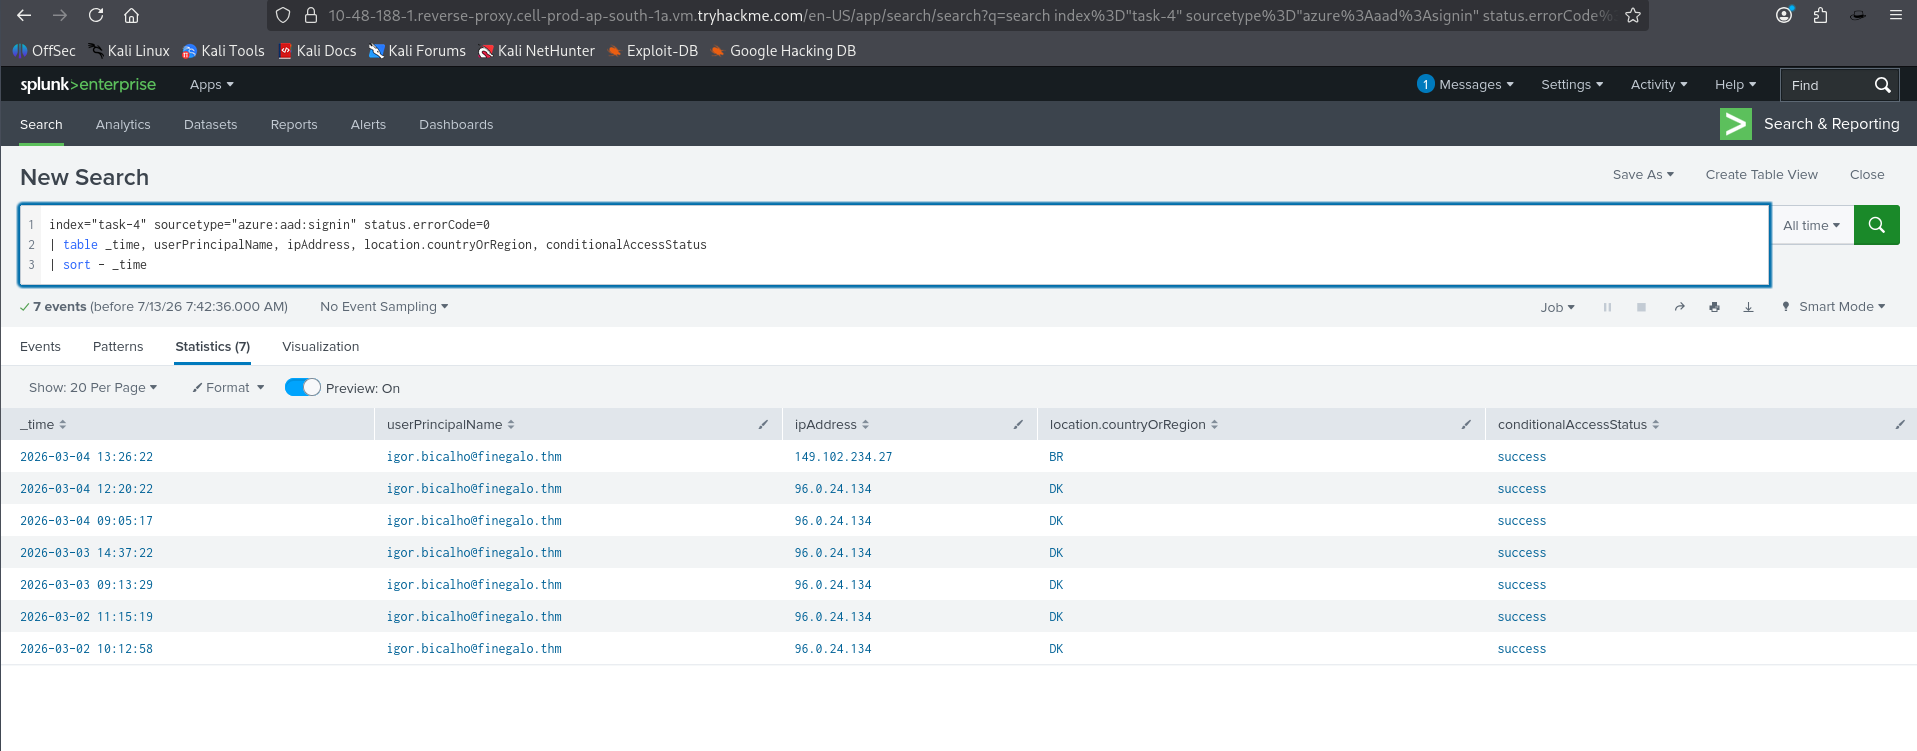Viewport: 1917px width, 751px height.
Task: Open the Settings dropdown
Action: pos(1572,85)
